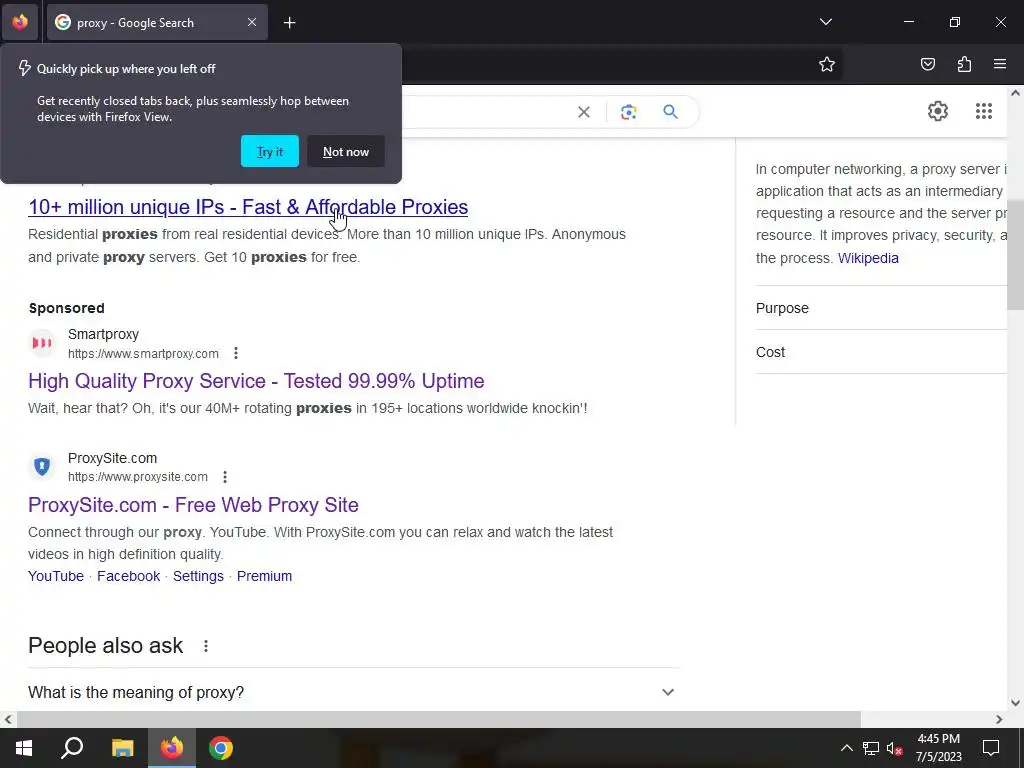
Task: Click Try it in Firefox View popup
Action: tap(270, 152)
